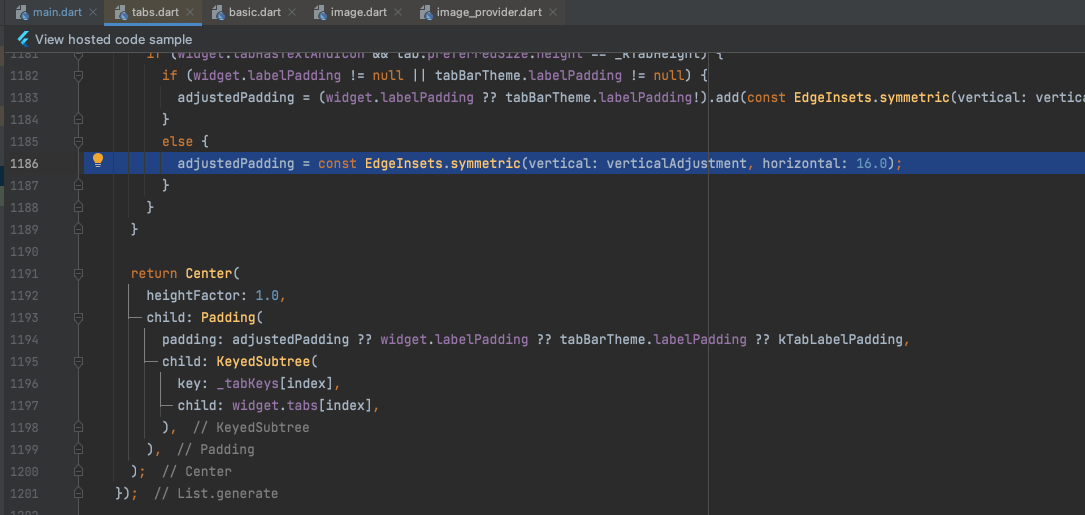Click the const keyword on line 1186
The height and width of the screenshot is (515, 1085).
[x=338, y=163]
